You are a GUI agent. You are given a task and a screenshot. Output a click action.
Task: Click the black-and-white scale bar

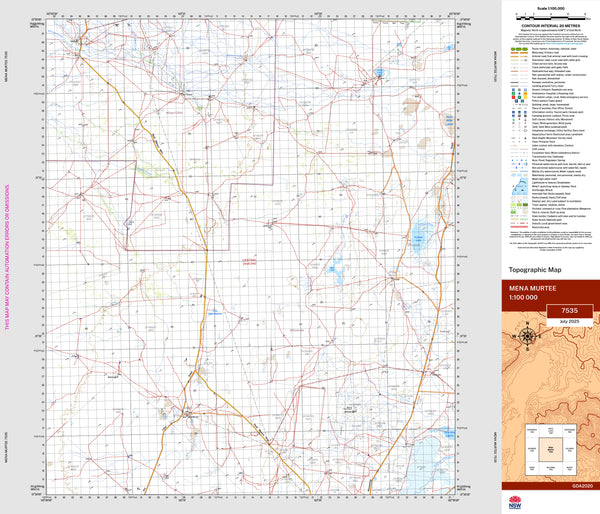pos(551,18)
